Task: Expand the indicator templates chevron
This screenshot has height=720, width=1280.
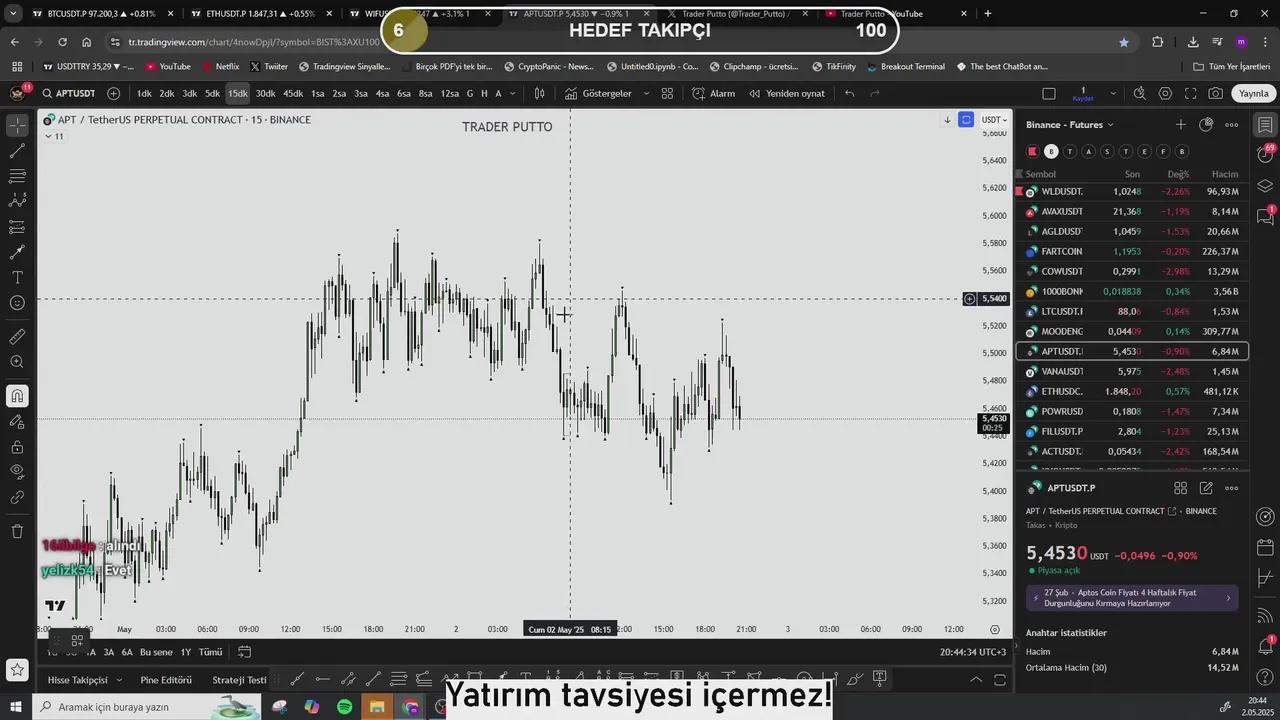Action: click(646, 93)
